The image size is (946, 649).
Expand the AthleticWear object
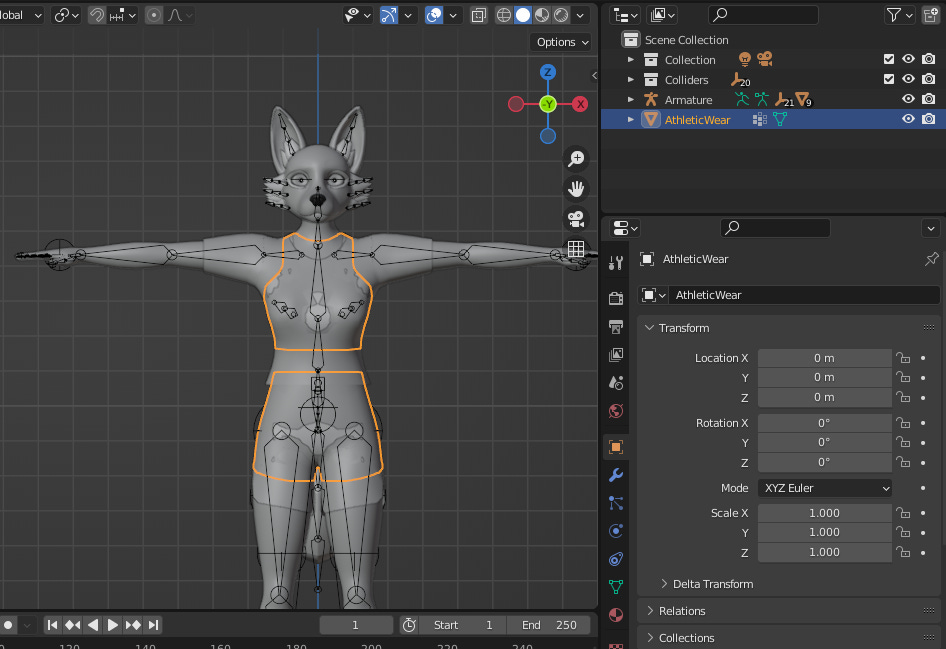click(x=631, y=119)
